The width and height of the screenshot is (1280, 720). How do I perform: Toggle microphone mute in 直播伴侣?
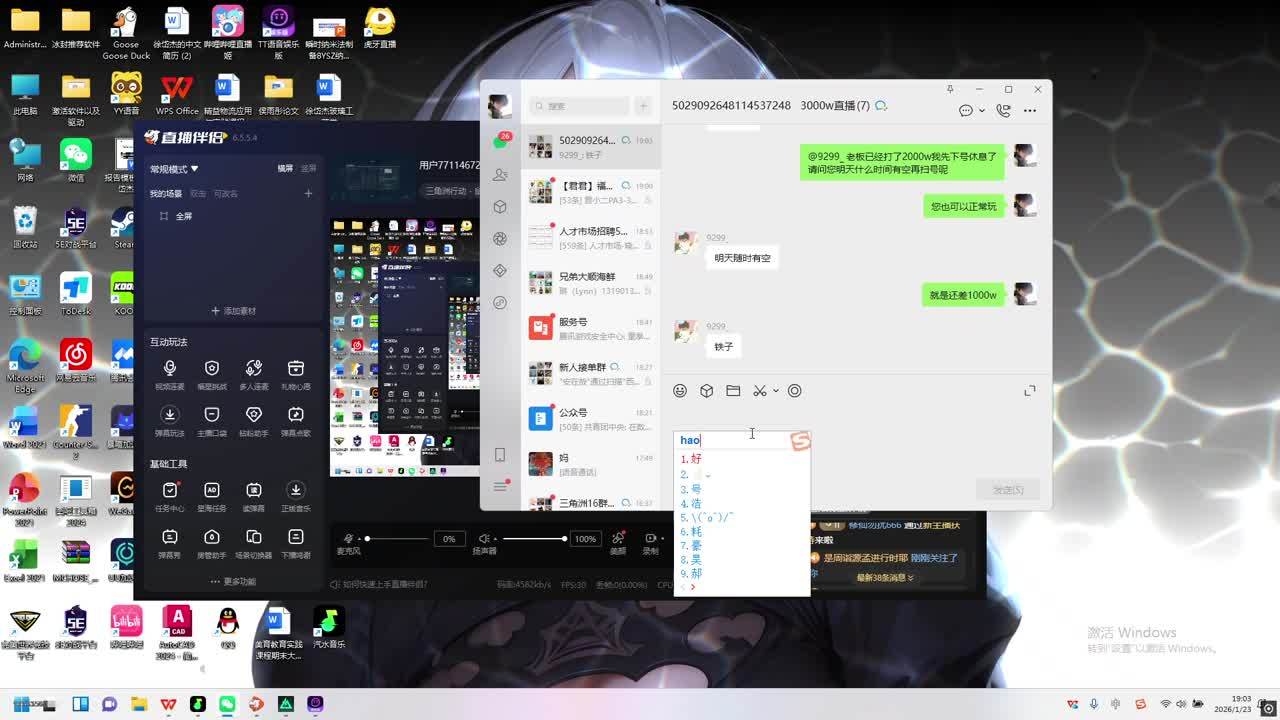point(349,539)
